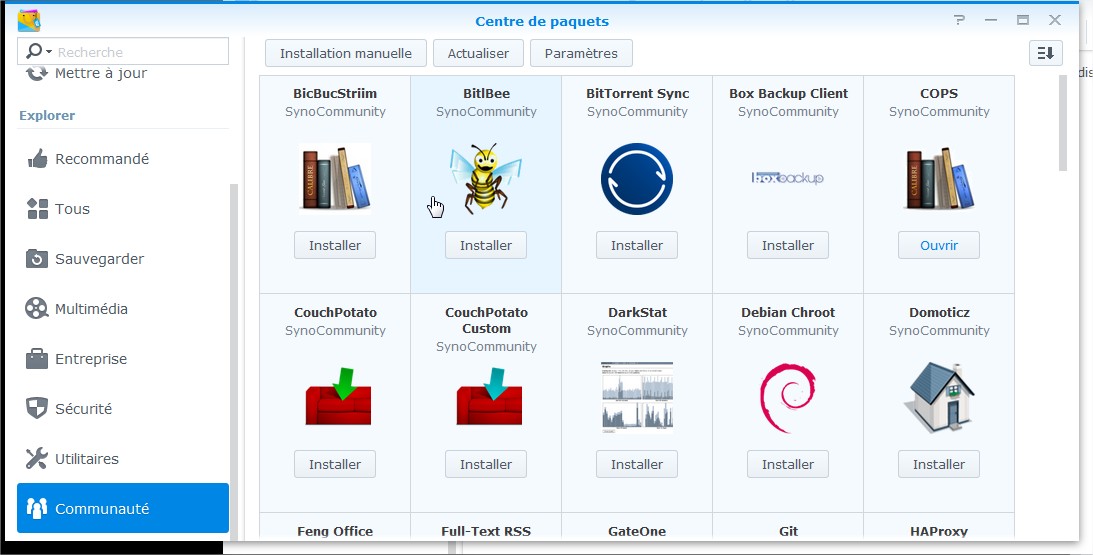Click the GateOne package title
The height and width of the screenshot is (555, 1093).
pyautogui.click(x=636, y=531)
